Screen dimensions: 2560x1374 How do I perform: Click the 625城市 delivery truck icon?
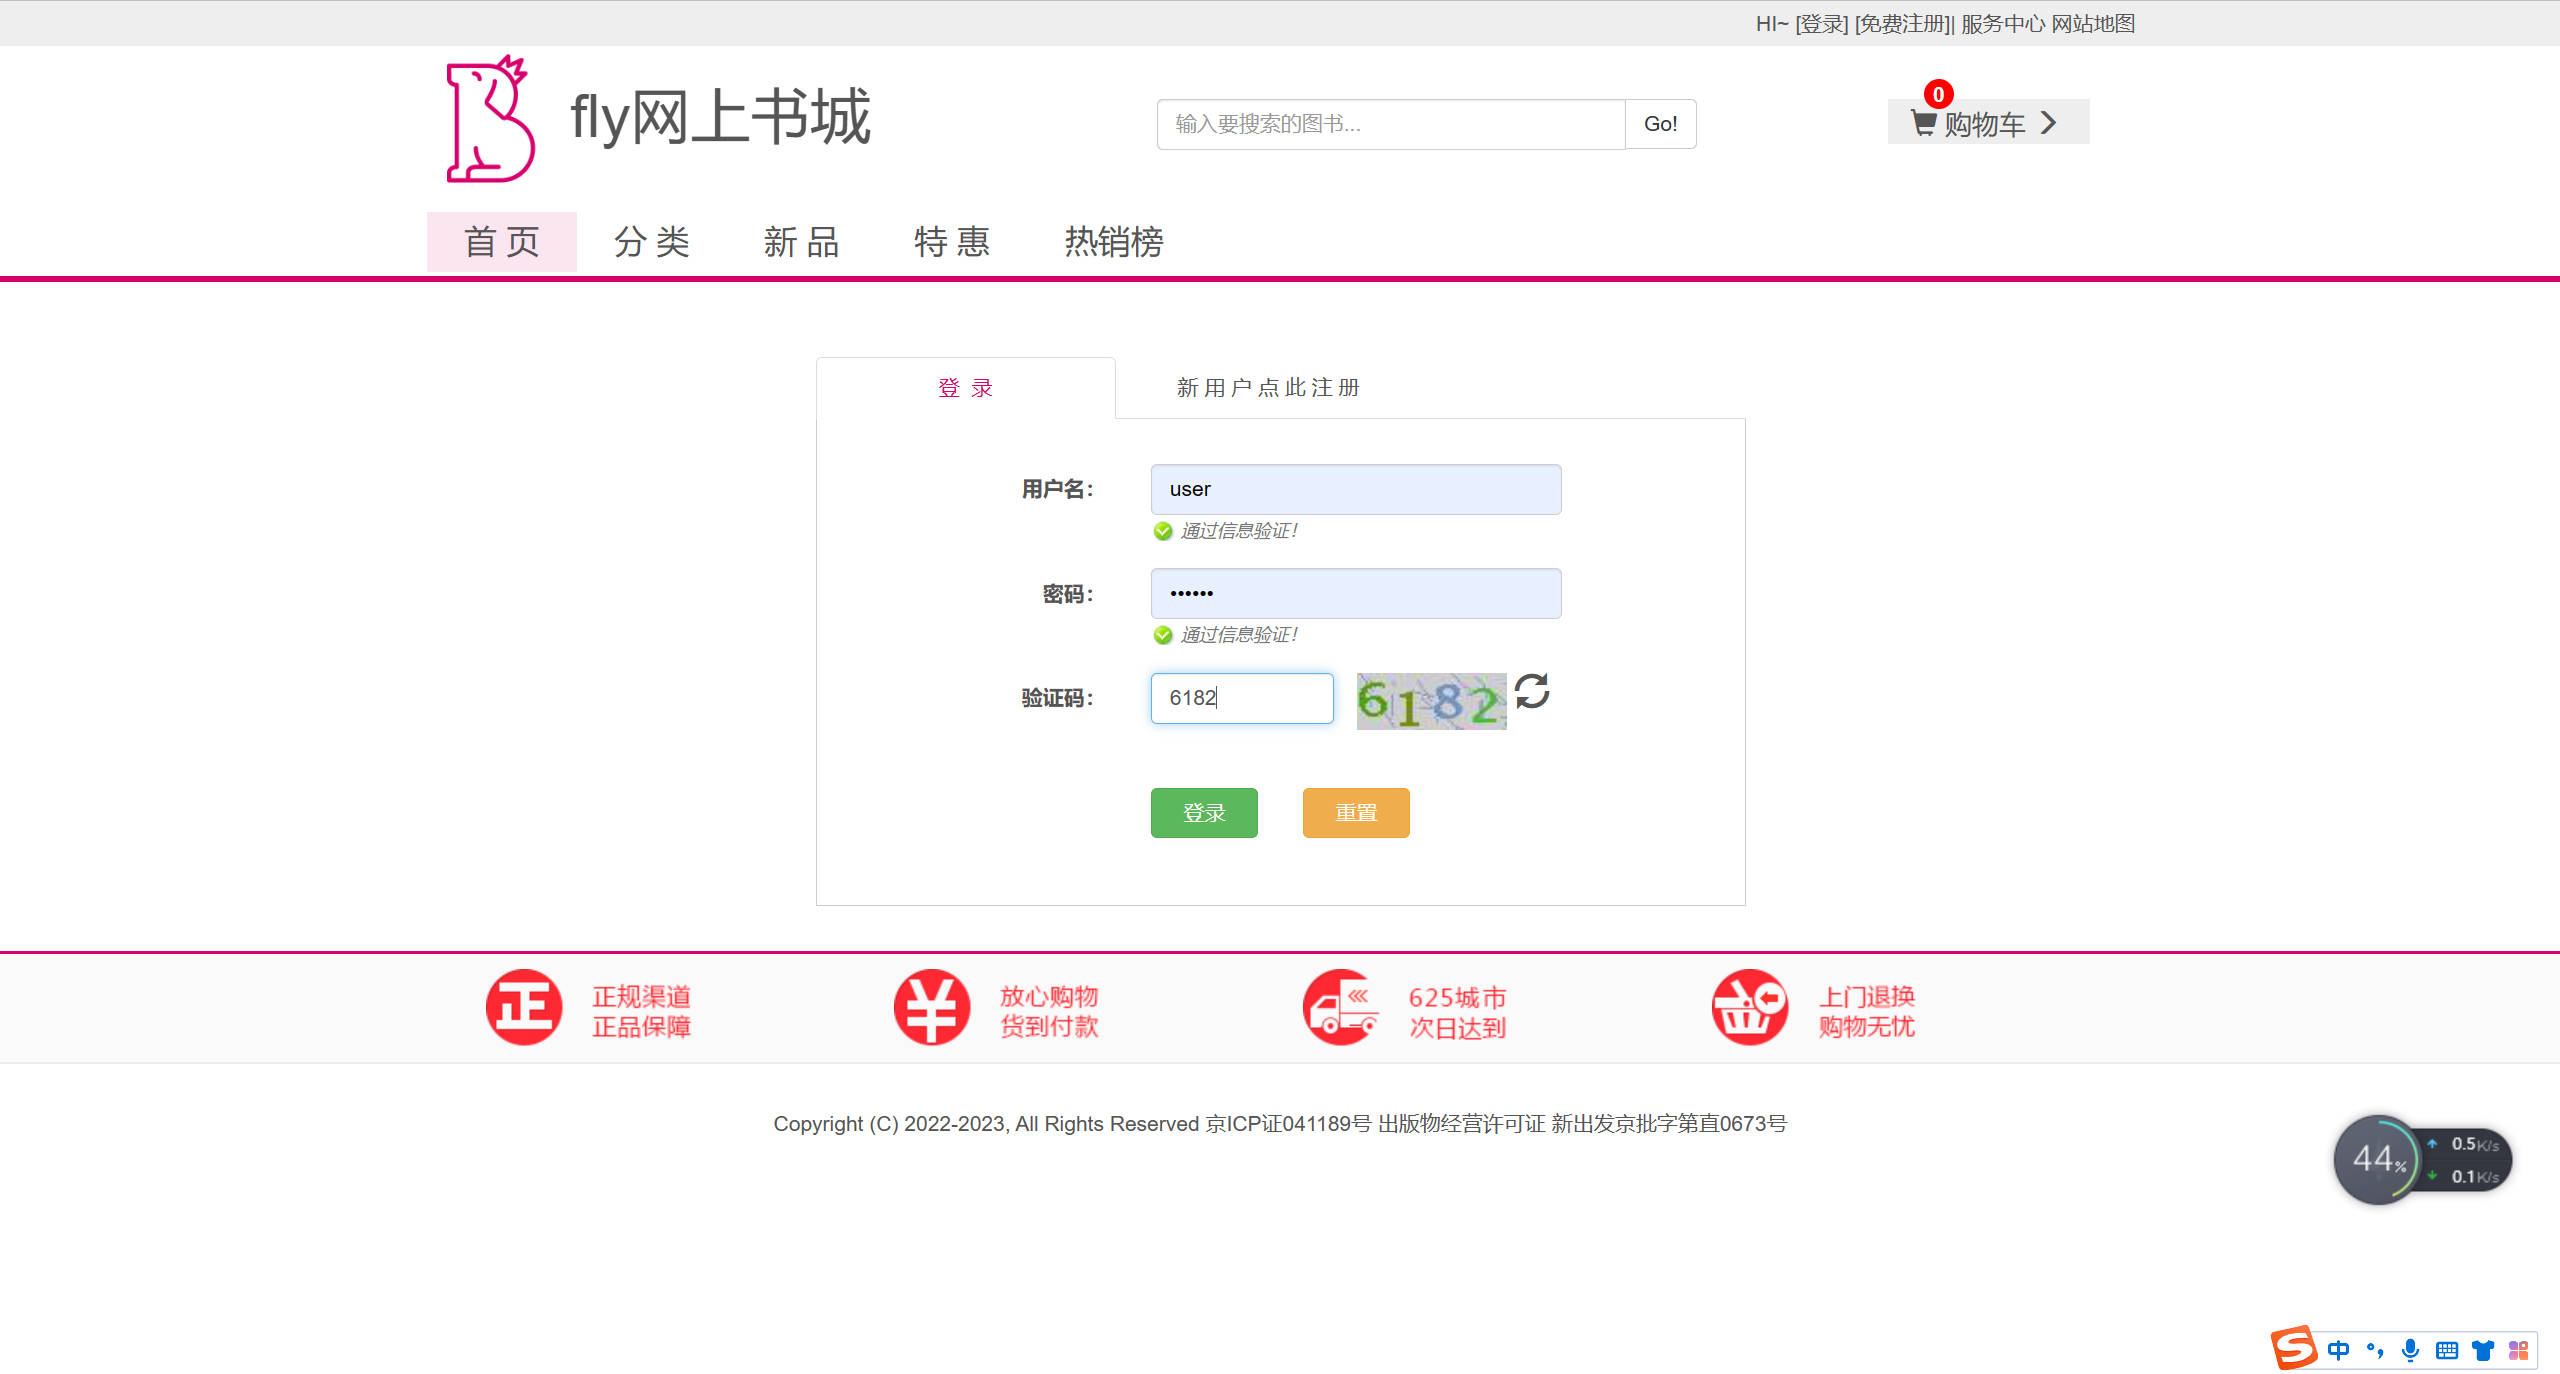click(1340, 1007)
